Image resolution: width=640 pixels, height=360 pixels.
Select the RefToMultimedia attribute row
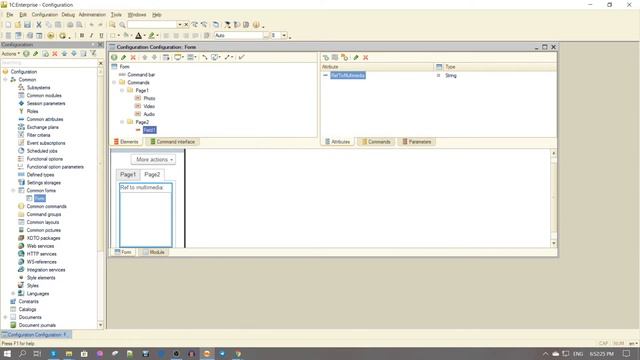coord(348,76)
